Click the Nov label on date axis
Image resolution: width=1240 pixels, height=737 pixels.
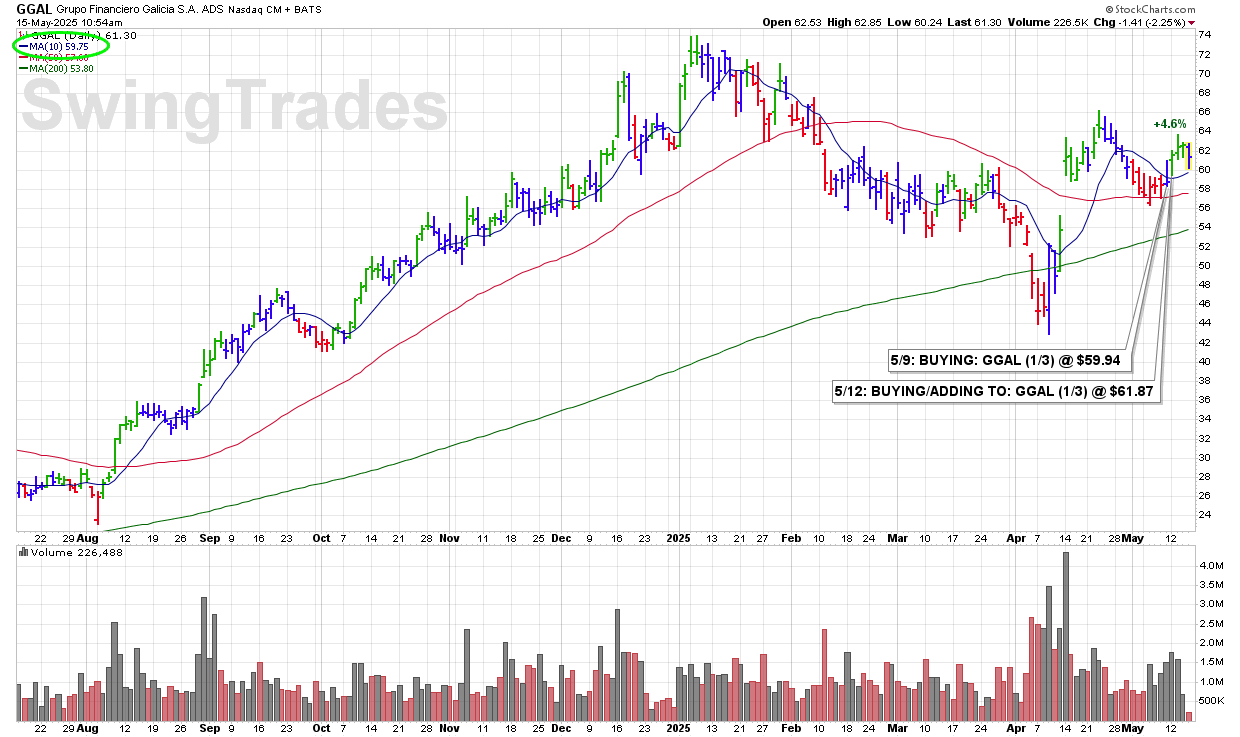click(451, 536)
